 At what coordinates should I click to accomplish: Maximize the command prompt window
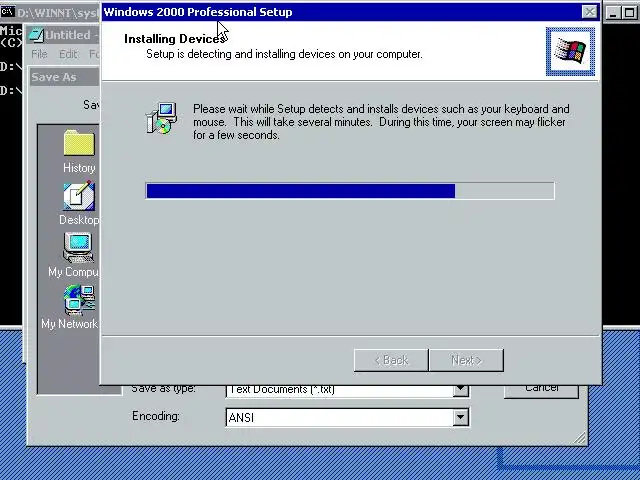629,12
